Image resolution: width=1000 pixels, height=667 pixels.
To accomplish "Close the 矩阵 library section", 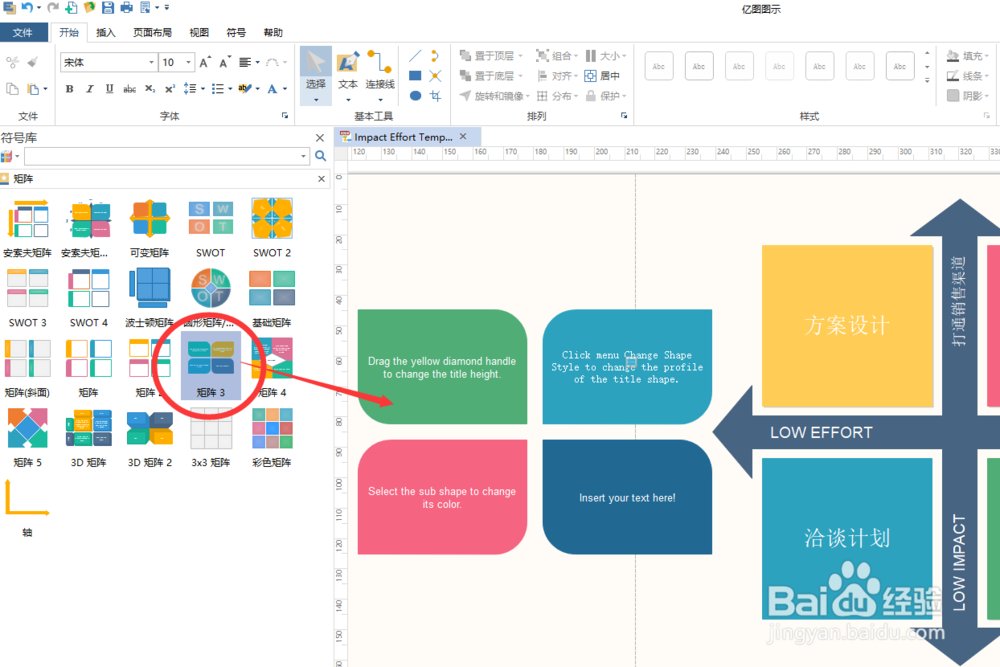I will (321, 179).
